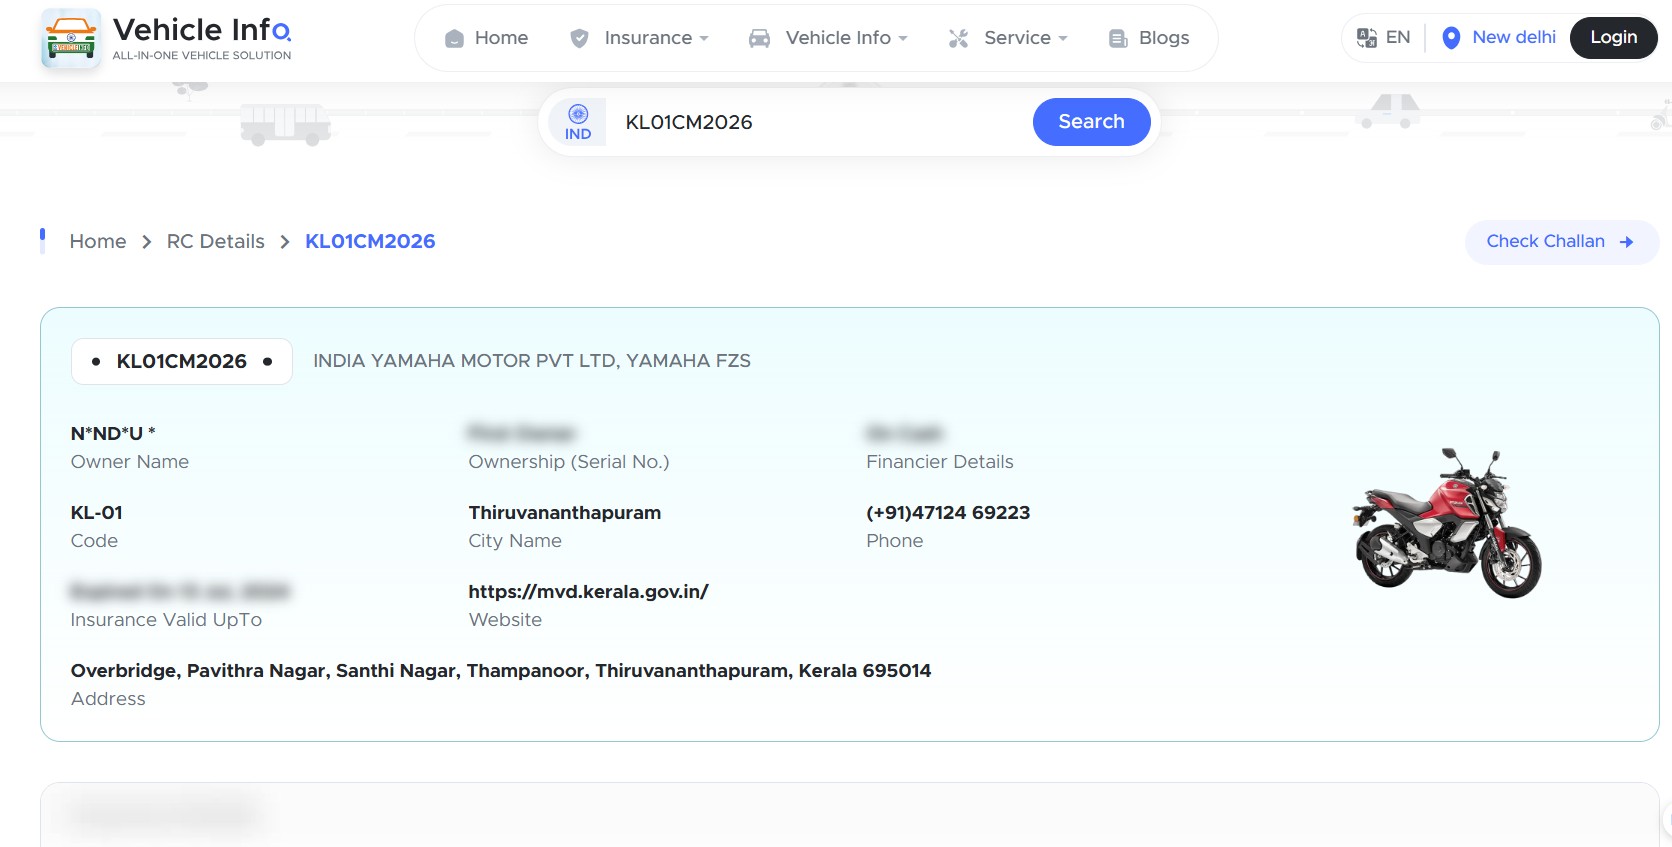Click the KL01CM2026 number plate badge
1672x847 pixels.
182,362
